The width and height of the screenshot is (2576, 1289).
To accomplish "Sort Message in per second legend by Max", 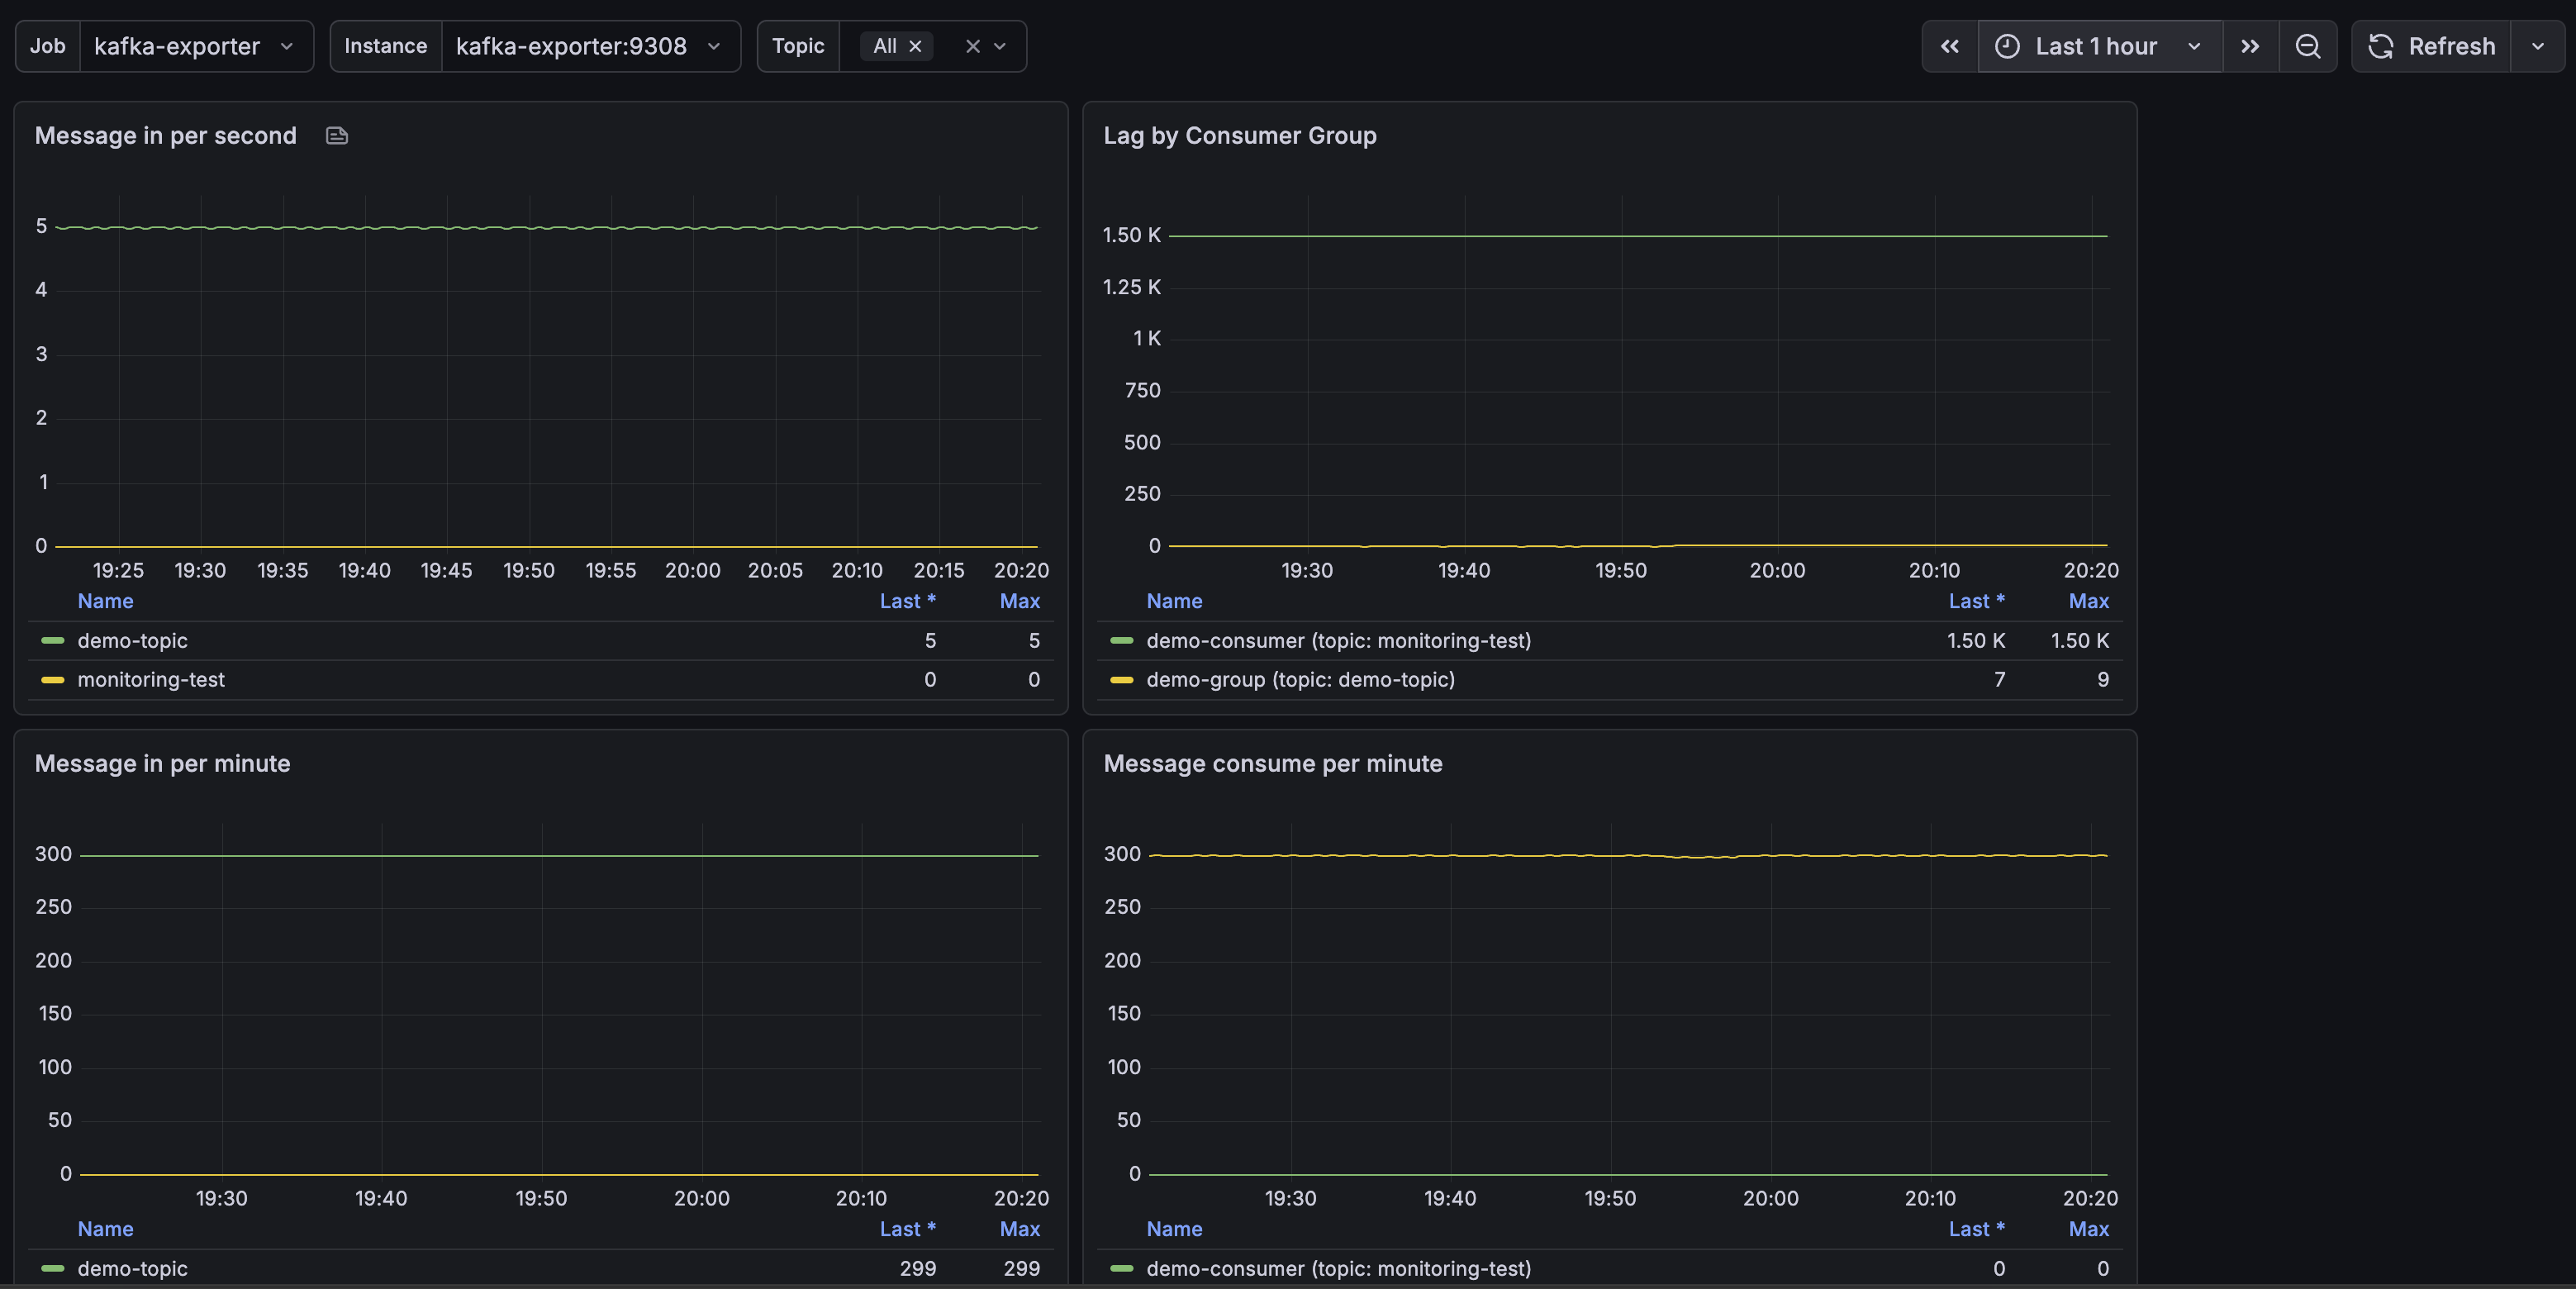I will [x=1020, y=601].
